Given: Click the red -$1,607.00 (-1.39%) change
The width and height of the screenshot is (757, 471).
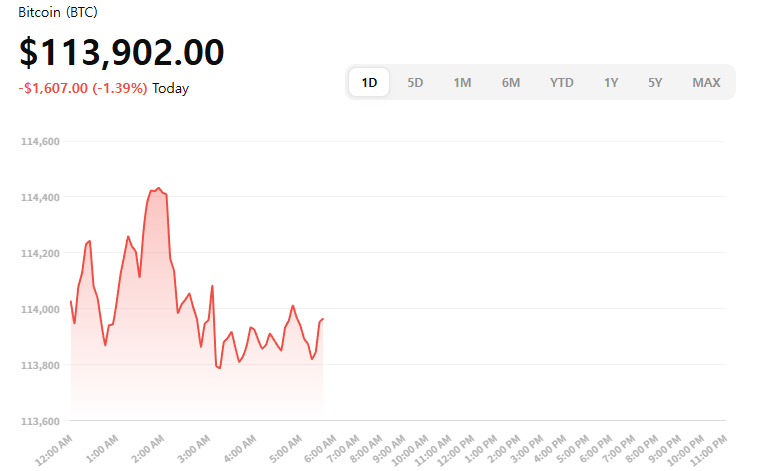Looking at the screenshot, I should point(83,88).
